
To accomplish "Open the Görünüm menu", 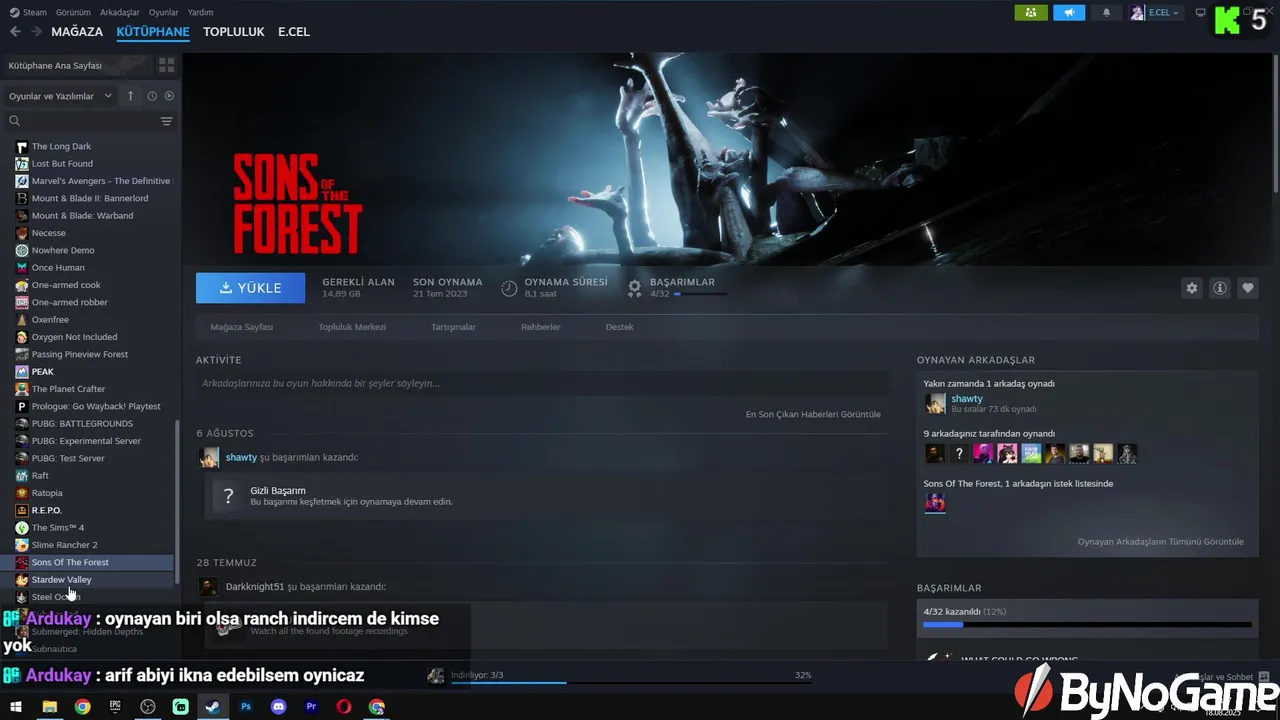I will tap(73, 12).
